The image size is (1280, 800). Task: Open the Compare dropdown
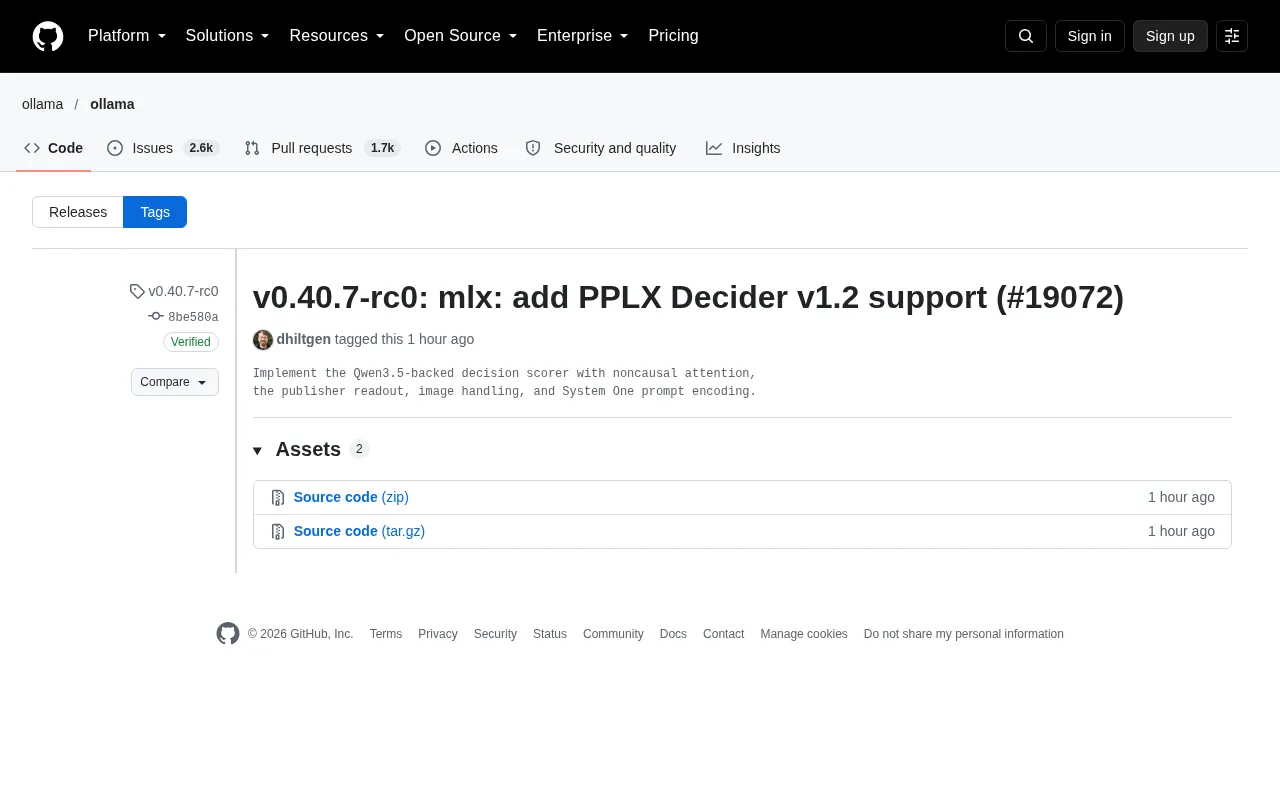tap(175, 382)
